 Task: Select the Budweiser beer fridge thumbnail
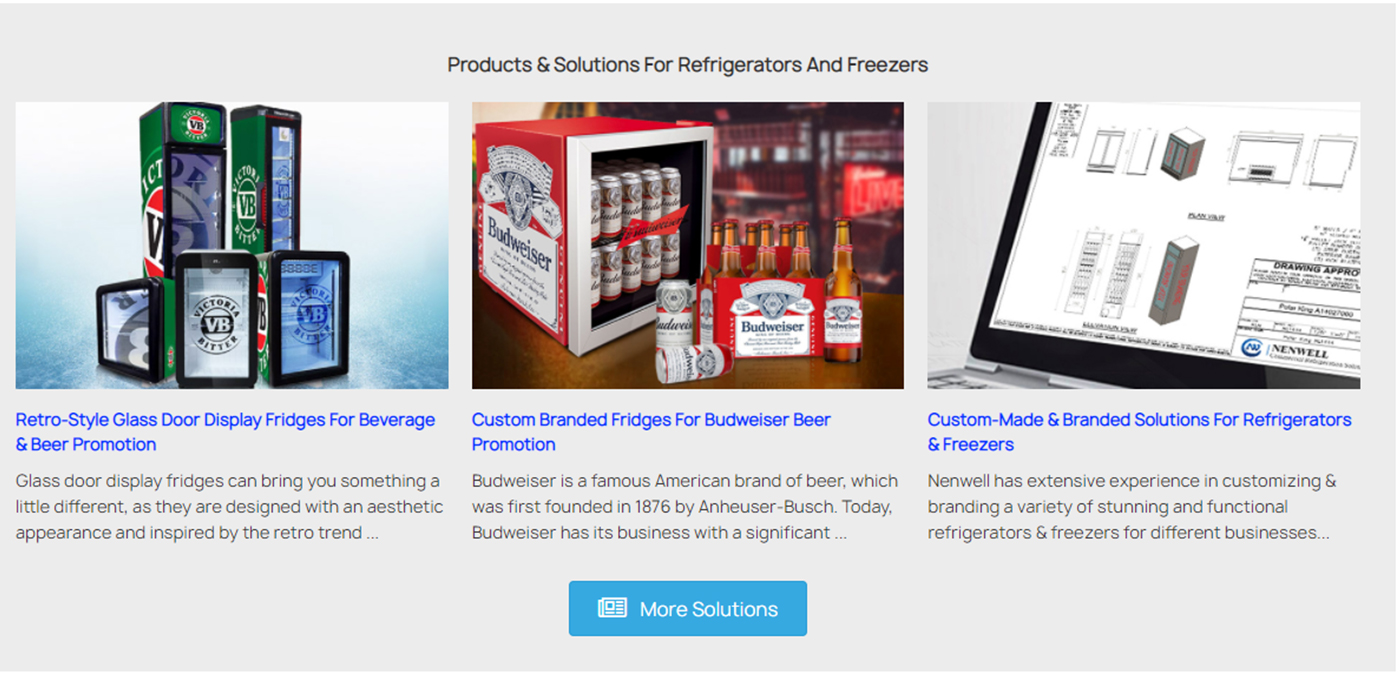pos(688,245)
